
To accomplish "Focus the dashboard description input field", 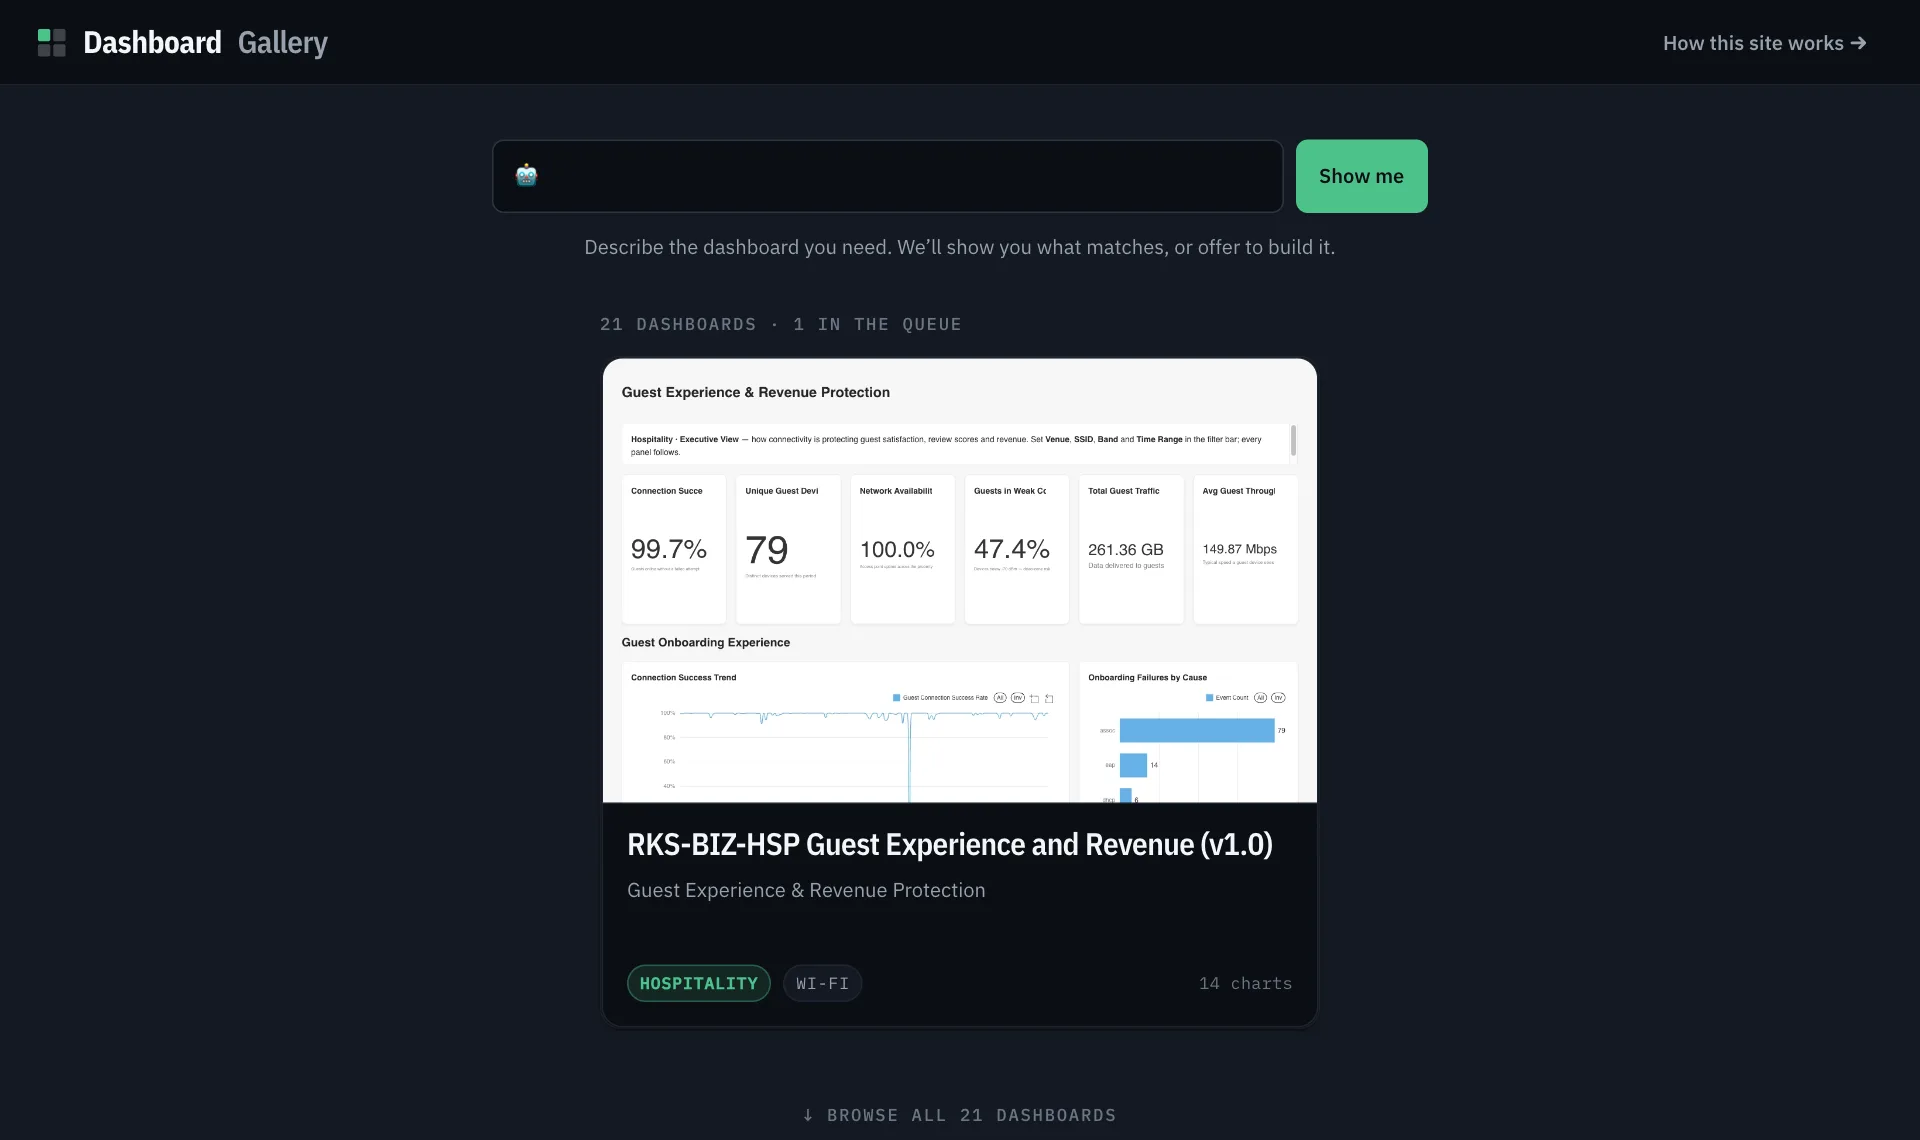I will (x=887, y=176).
